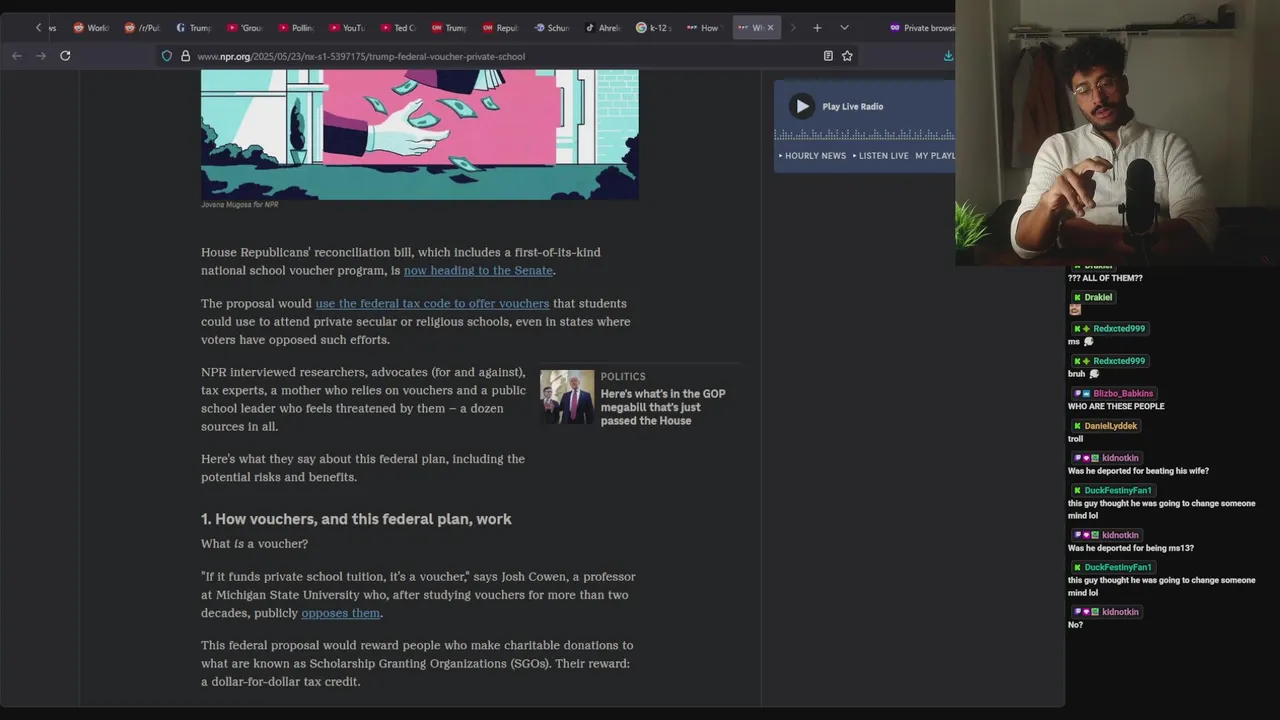Click chat message 'No?' from kidnotkin
The image size is (1280, 720).
[x=1075, y=625]
